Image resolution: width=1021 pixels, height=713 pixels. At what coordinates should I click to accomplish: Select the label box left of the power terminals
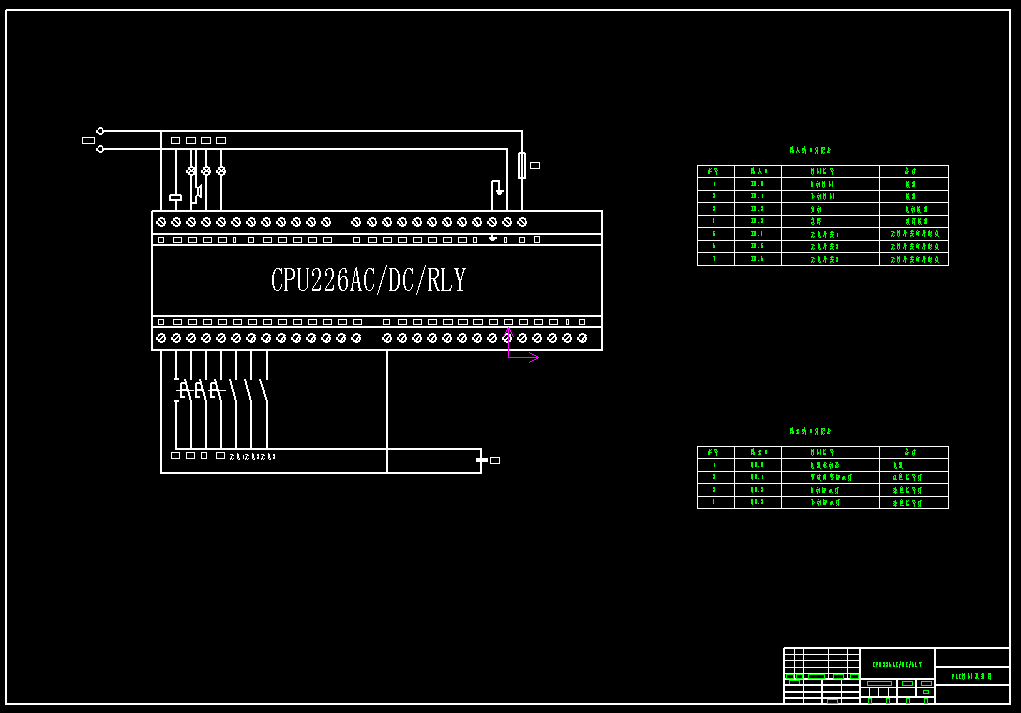tap(89, 141)
